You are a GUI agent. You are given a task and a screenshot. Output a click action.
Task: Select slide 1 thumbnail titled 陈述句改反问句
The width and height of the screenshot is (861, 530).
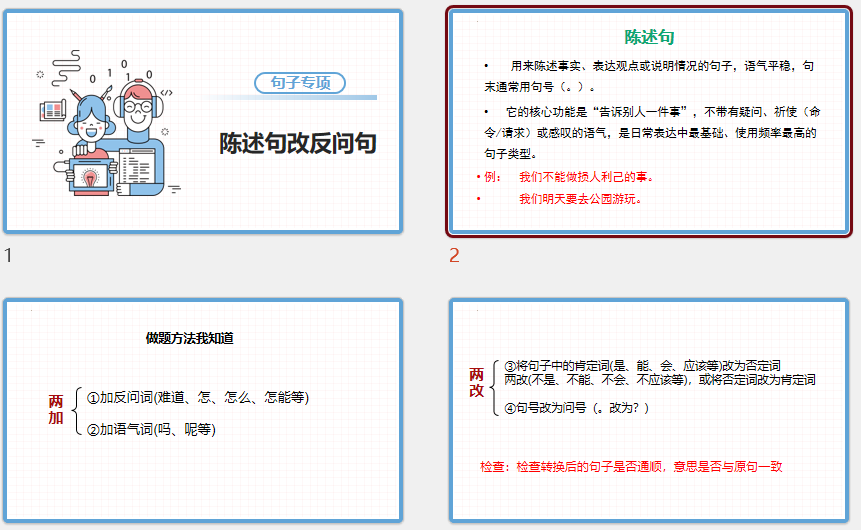click(x=203, y=121)
